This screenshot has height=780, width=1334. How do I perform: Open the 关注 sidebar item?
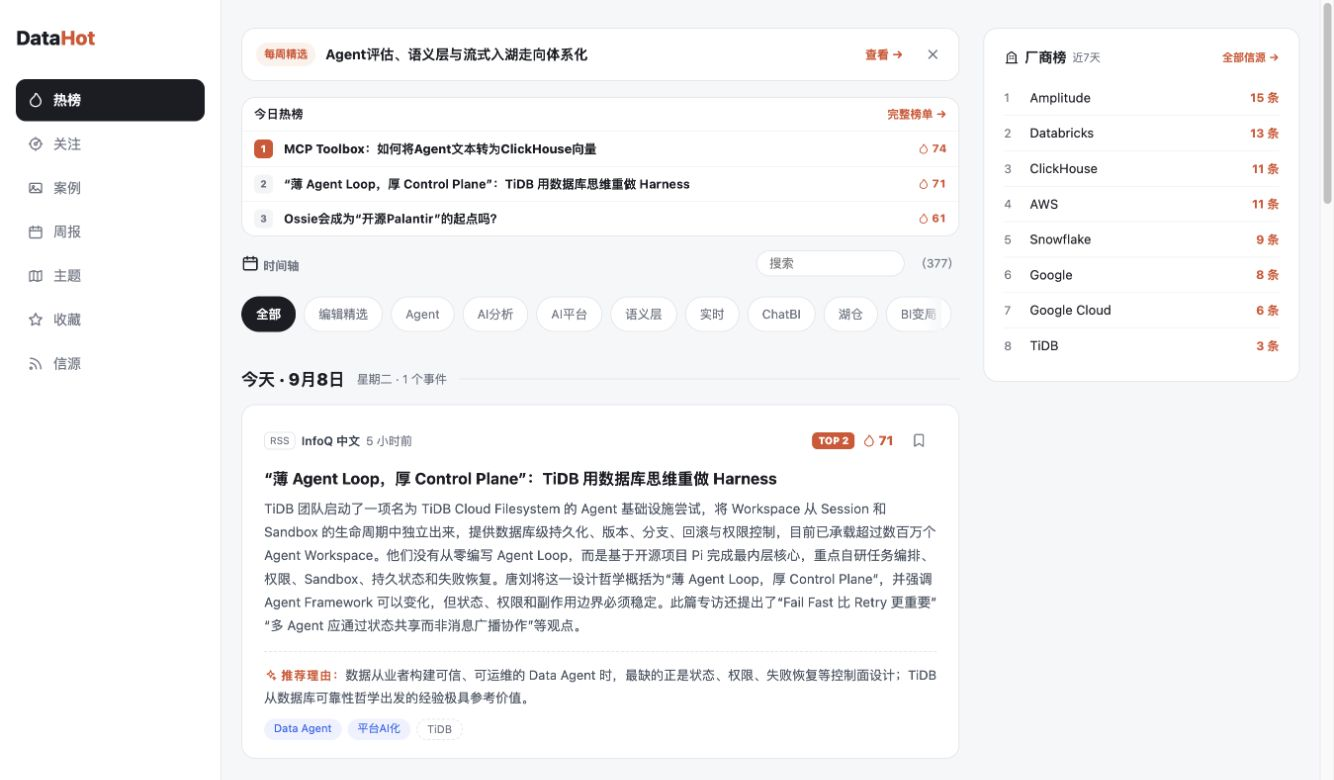tap(110, 144)
